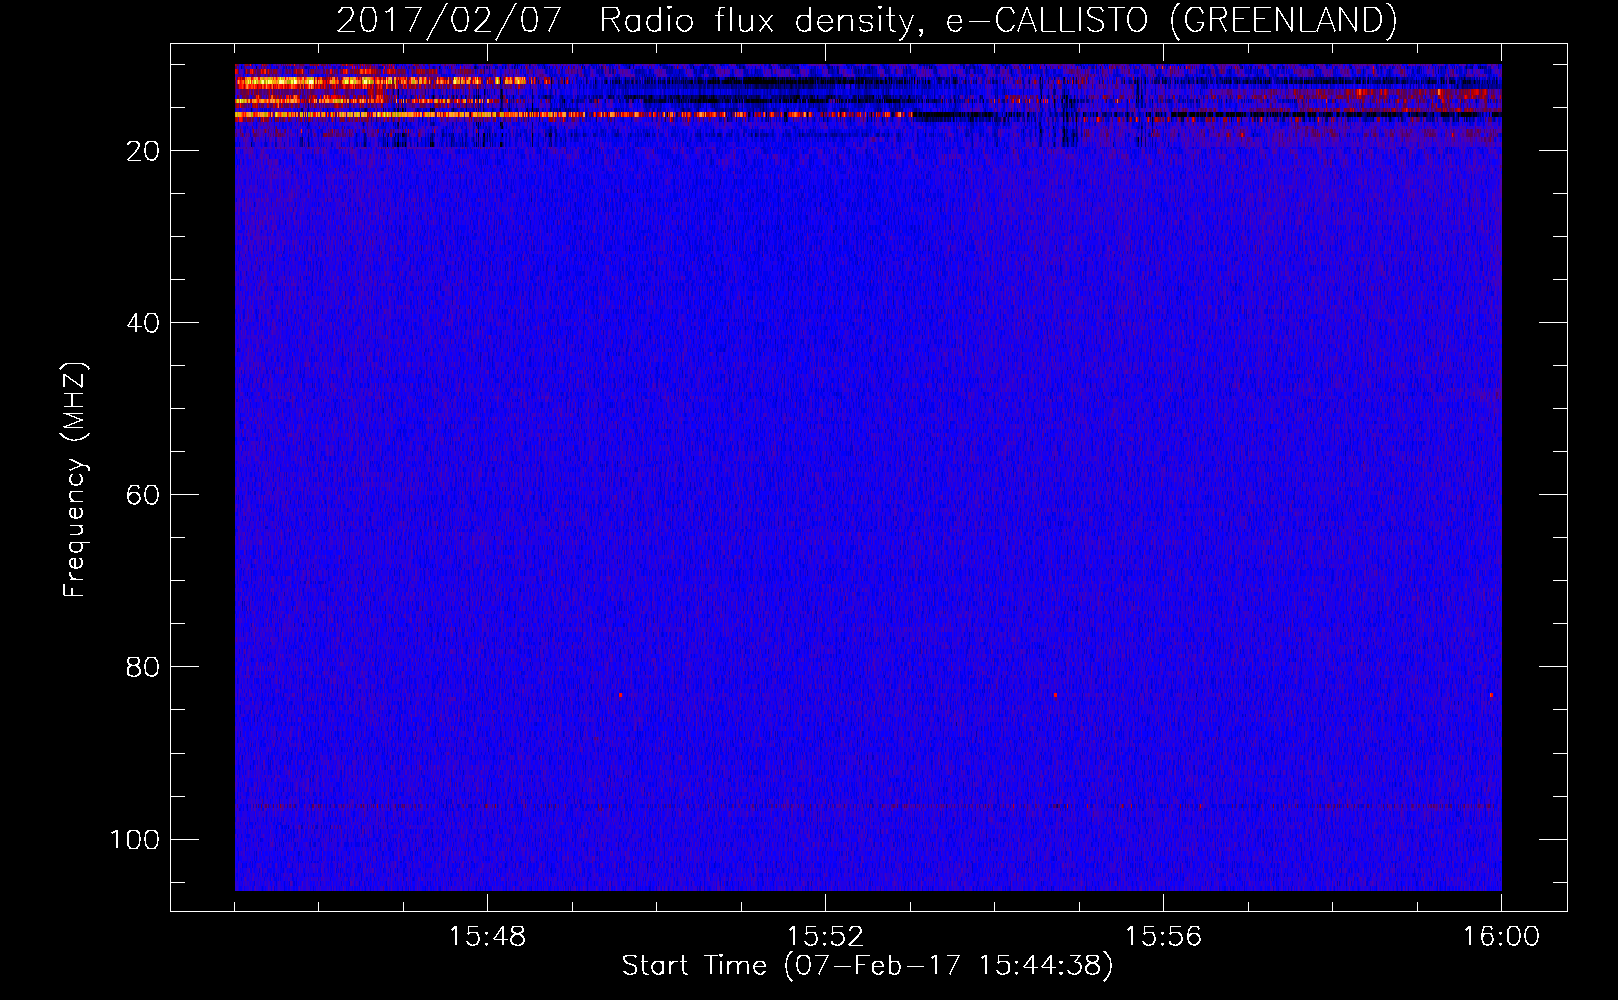Click the 15:52 time tick label

(825, 937)
